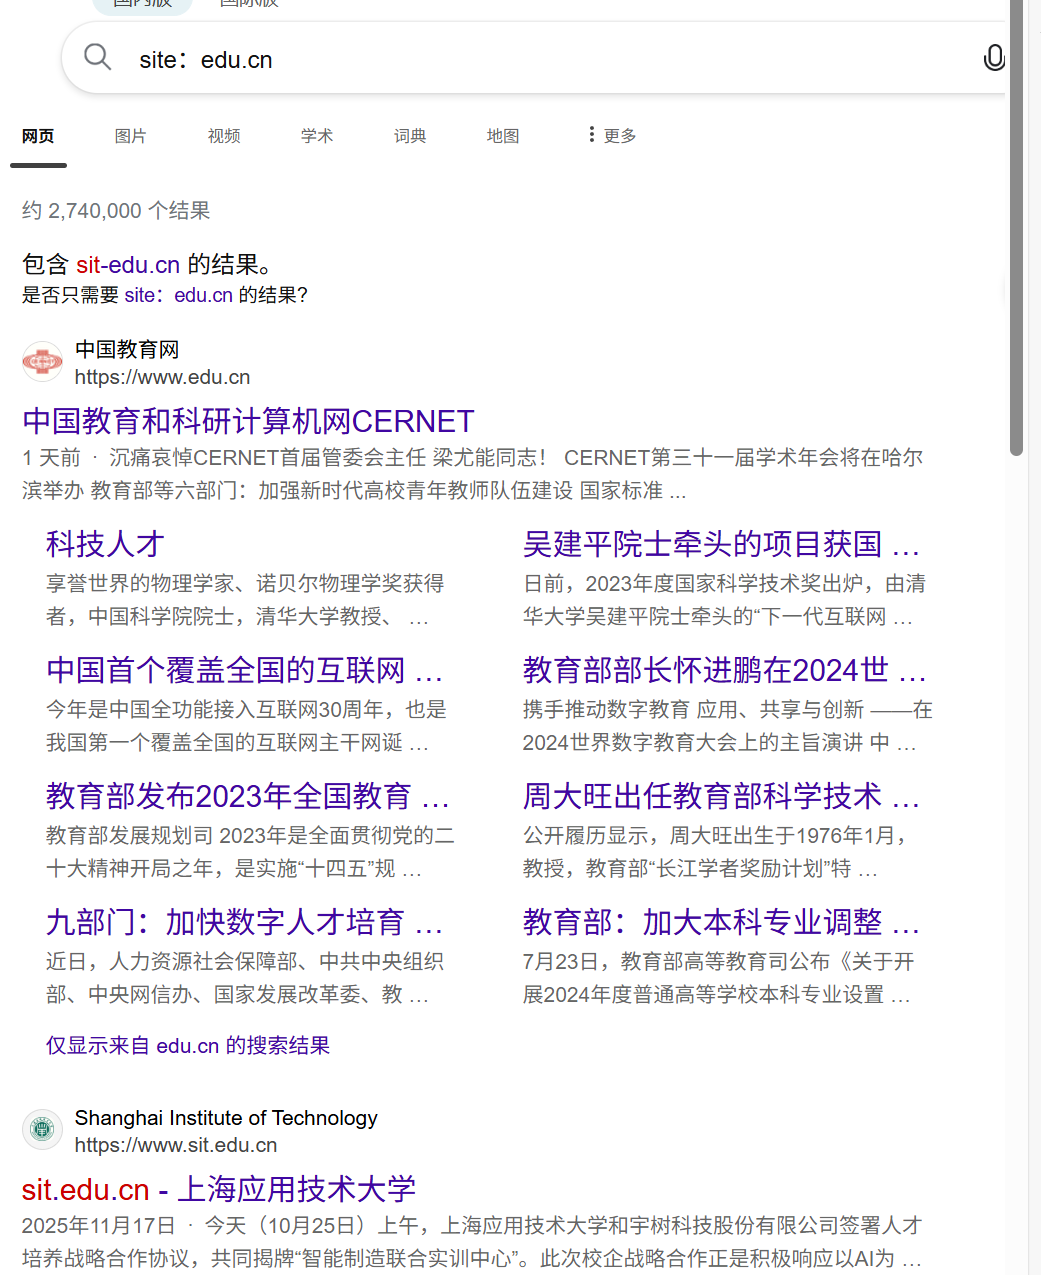Open the 学术 tab
The width and height of the screenshot is (1041, 1275).
[317, 136]
